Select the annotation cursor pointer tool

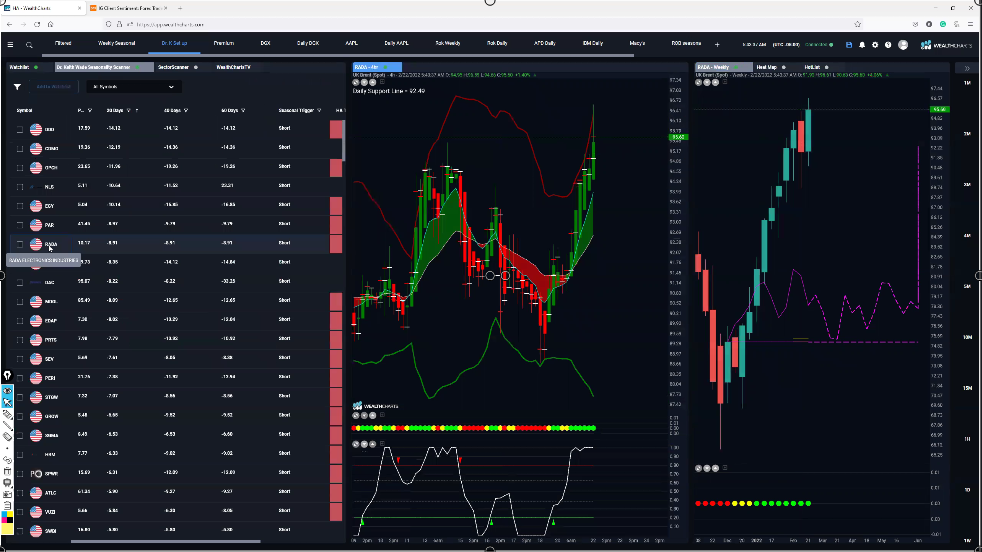[8, 402]
